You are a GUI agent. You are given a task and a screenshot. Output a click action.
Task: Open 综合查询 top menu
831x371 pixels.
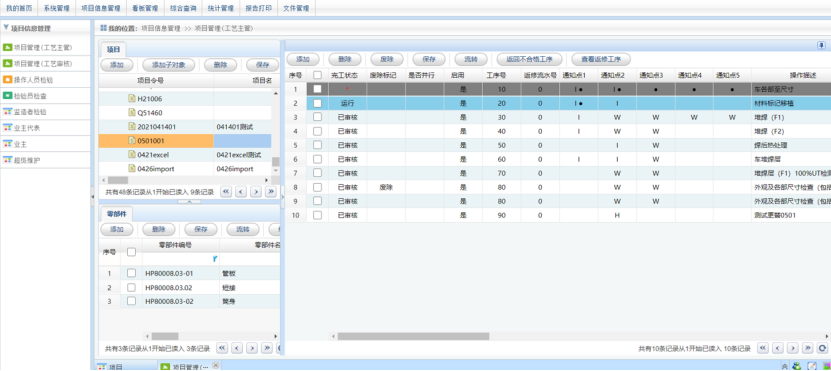183,8
